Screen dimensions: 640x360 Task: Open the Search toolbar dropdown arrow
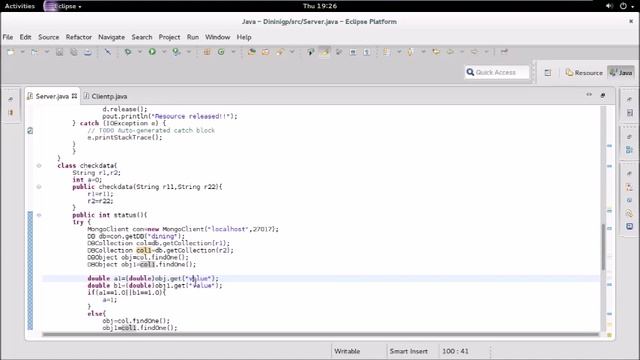[x=292, y=52]
